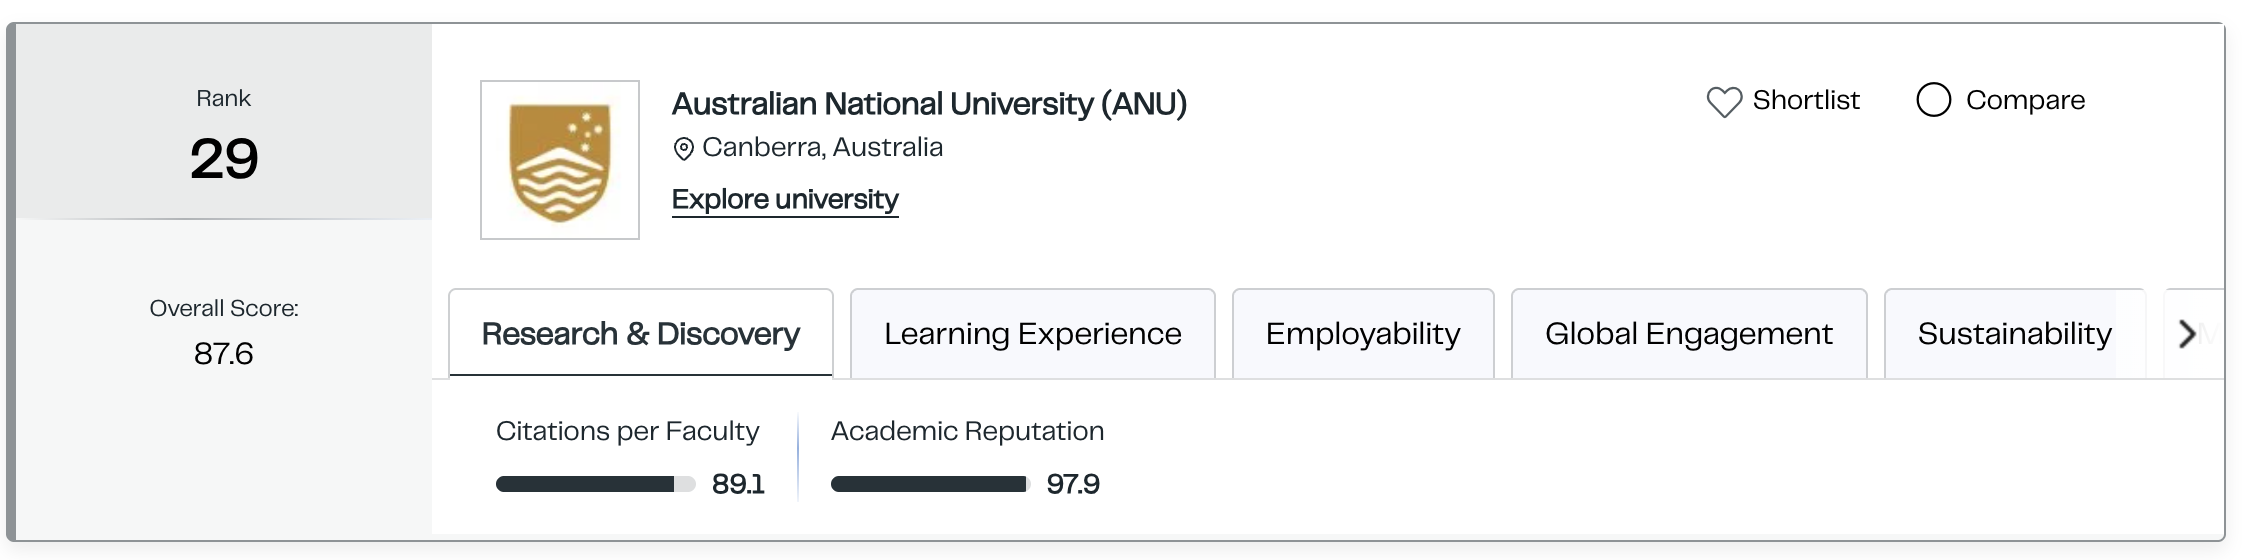This screenshot has width=2242, height=560.
Task: Click the Academic Reputation progress bar
Action: 930,484
